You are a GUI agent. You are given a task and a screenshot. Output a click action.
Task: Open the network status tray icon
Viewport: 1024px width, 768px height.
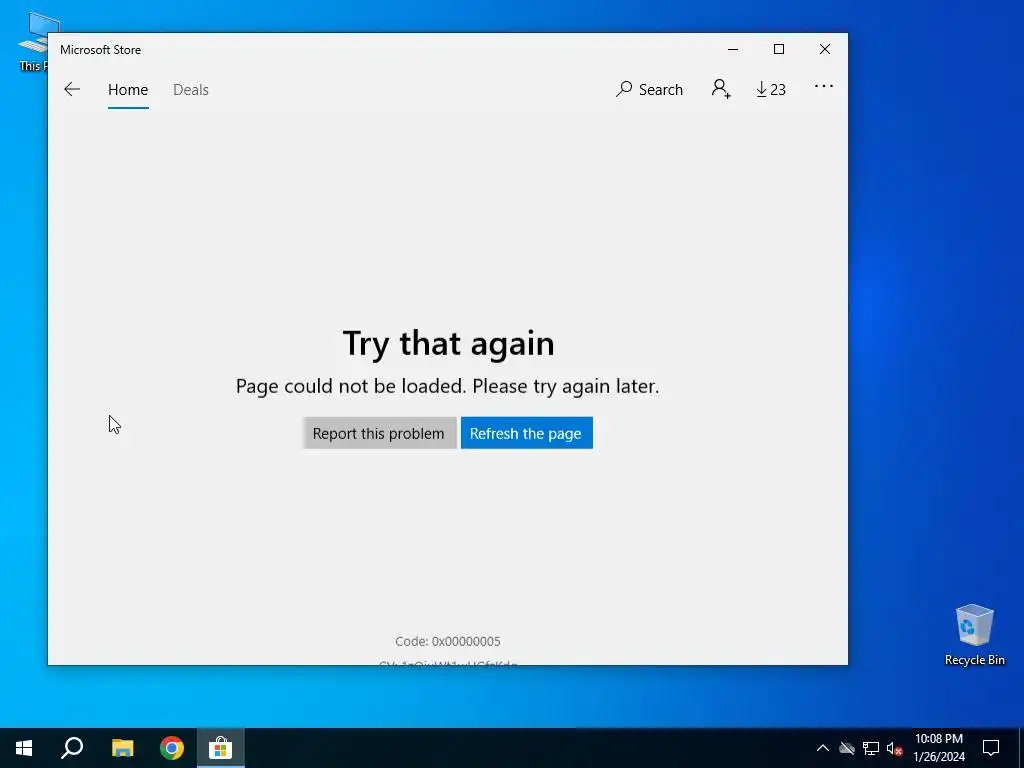point(871,748)
